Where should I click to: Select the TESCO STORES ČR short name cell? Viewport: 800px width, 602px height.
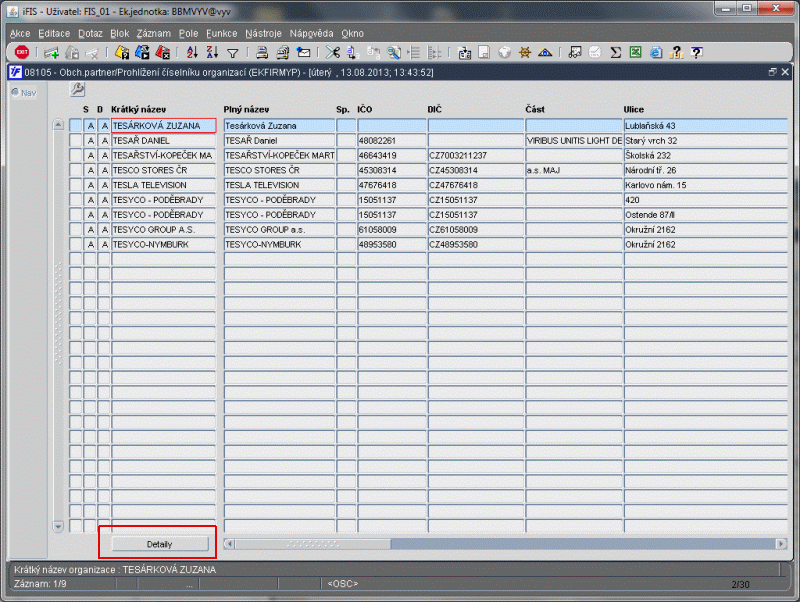coord(163,170)
